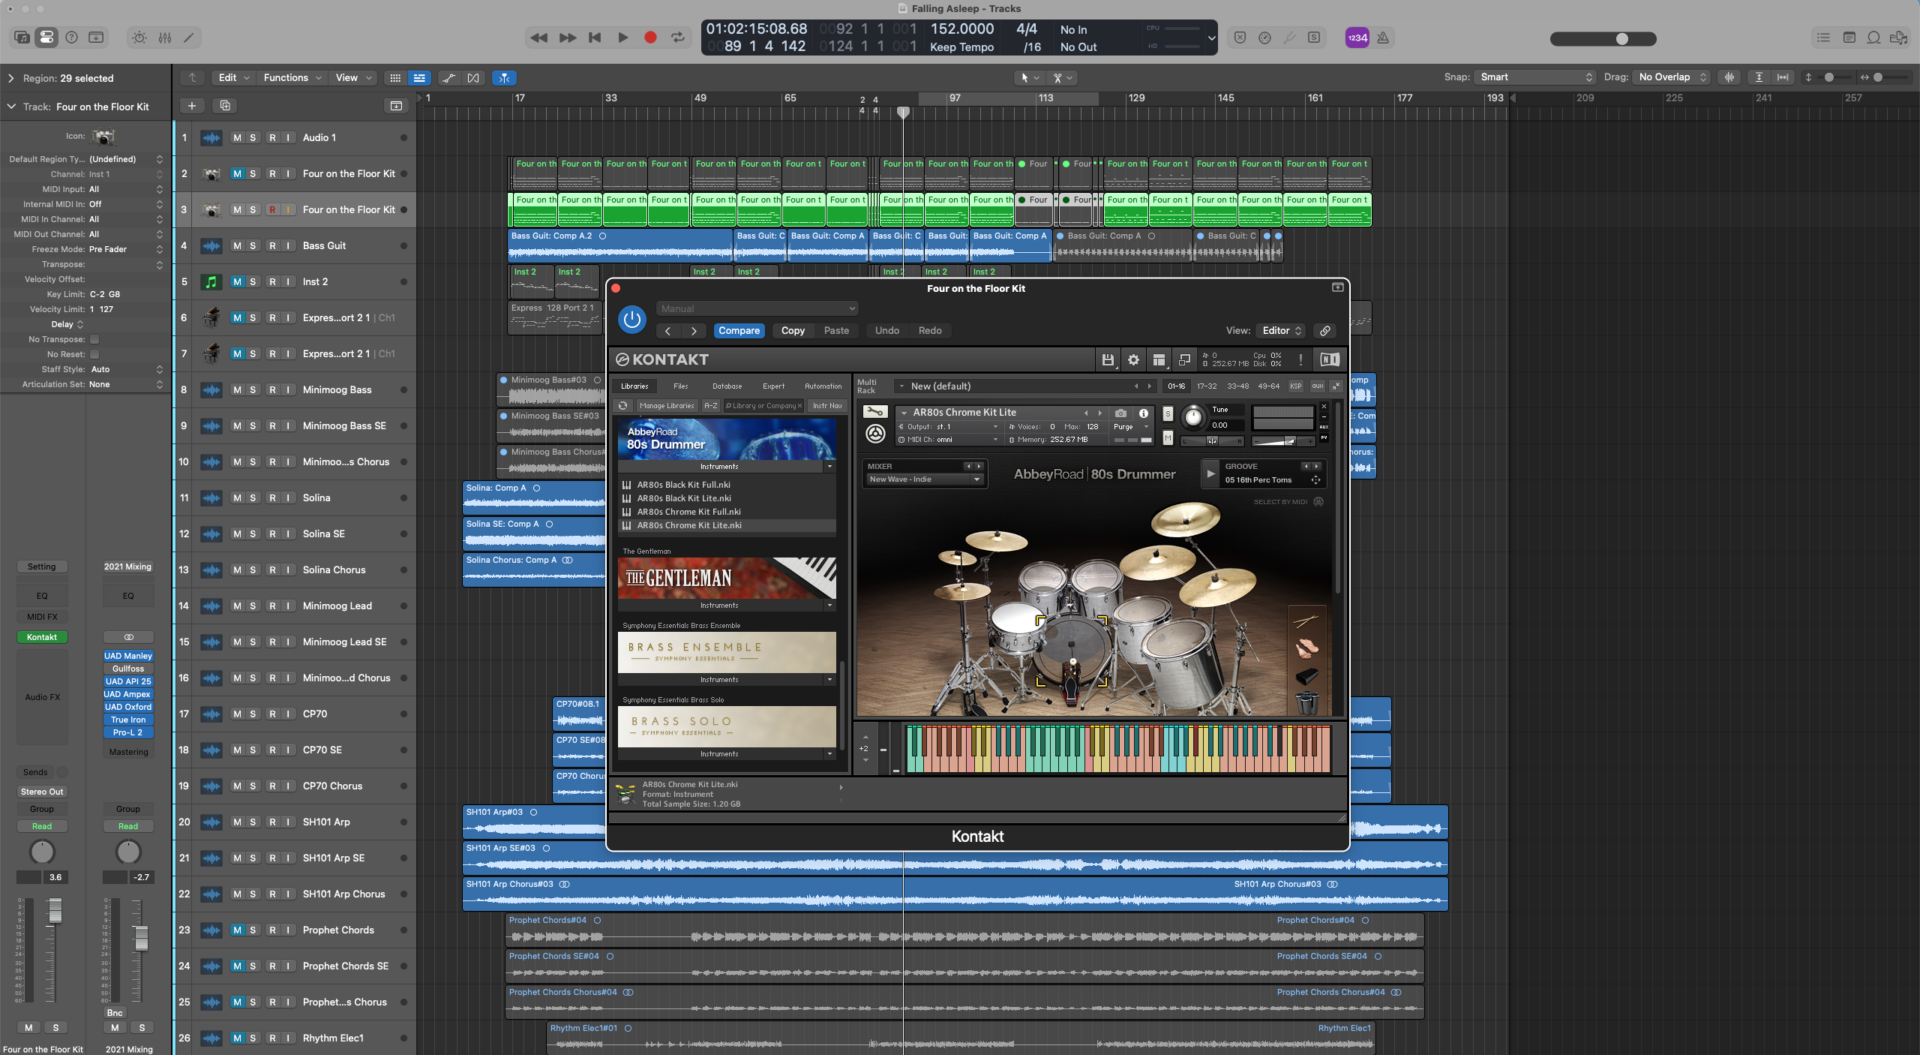Screen dimensions: 1920x1055
Task: Open the Manual preset dropdown in the plugin header
Action: coord(757,308)
